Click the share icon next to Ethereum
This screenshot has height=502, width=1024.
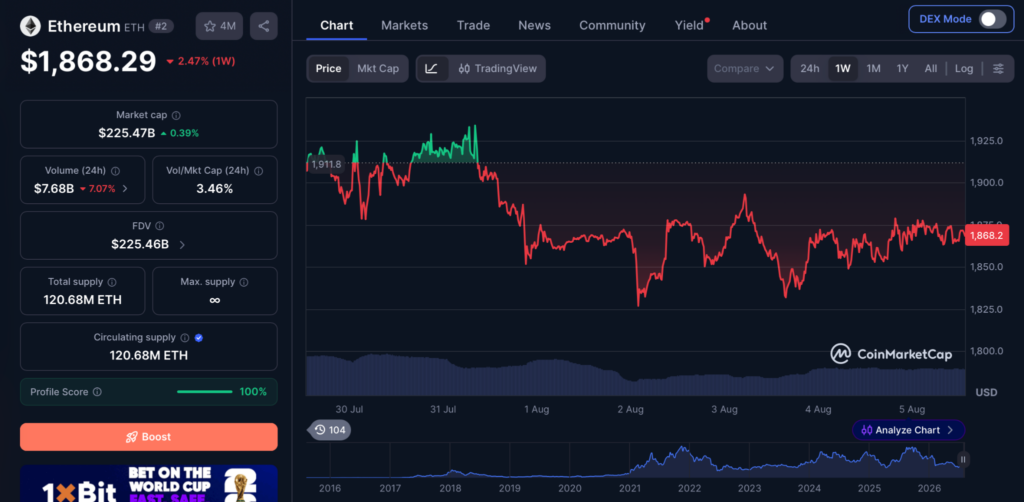point(264,26)
